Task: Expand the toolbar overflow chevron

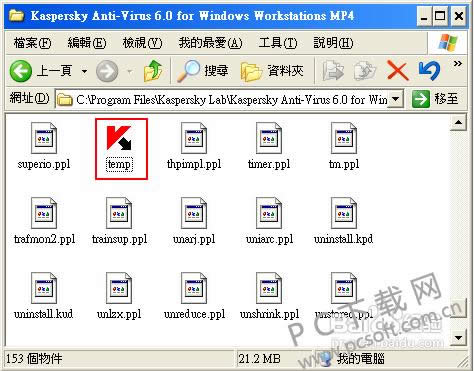Action: pos(458,64)
